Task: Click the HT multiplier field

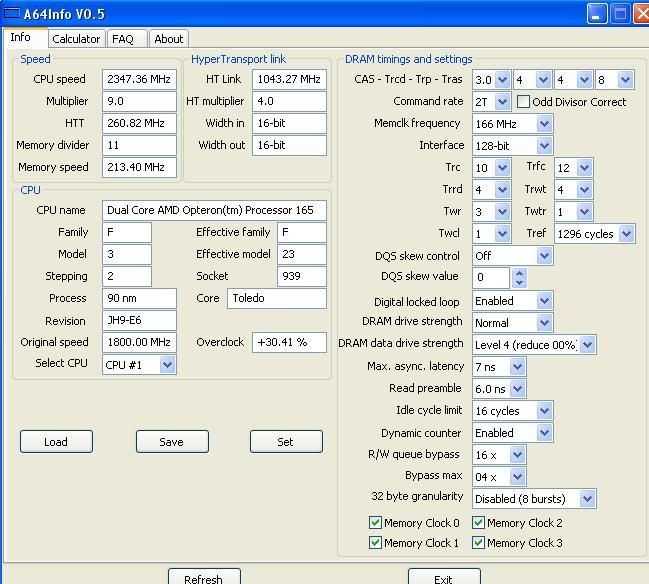Action: point(289,101)
